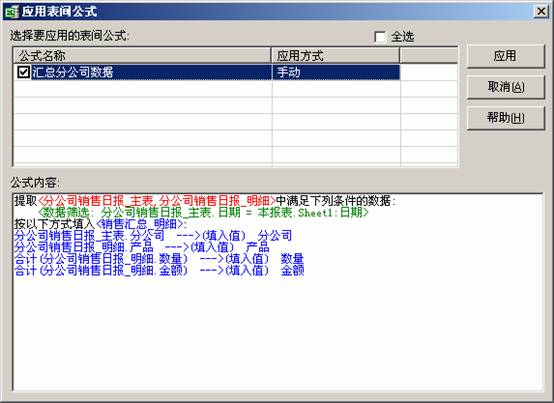Click the green 数据筛选 condition line
Image resolution: width=554 pixels, height=403 pixels.
click(x=204, y=212)
